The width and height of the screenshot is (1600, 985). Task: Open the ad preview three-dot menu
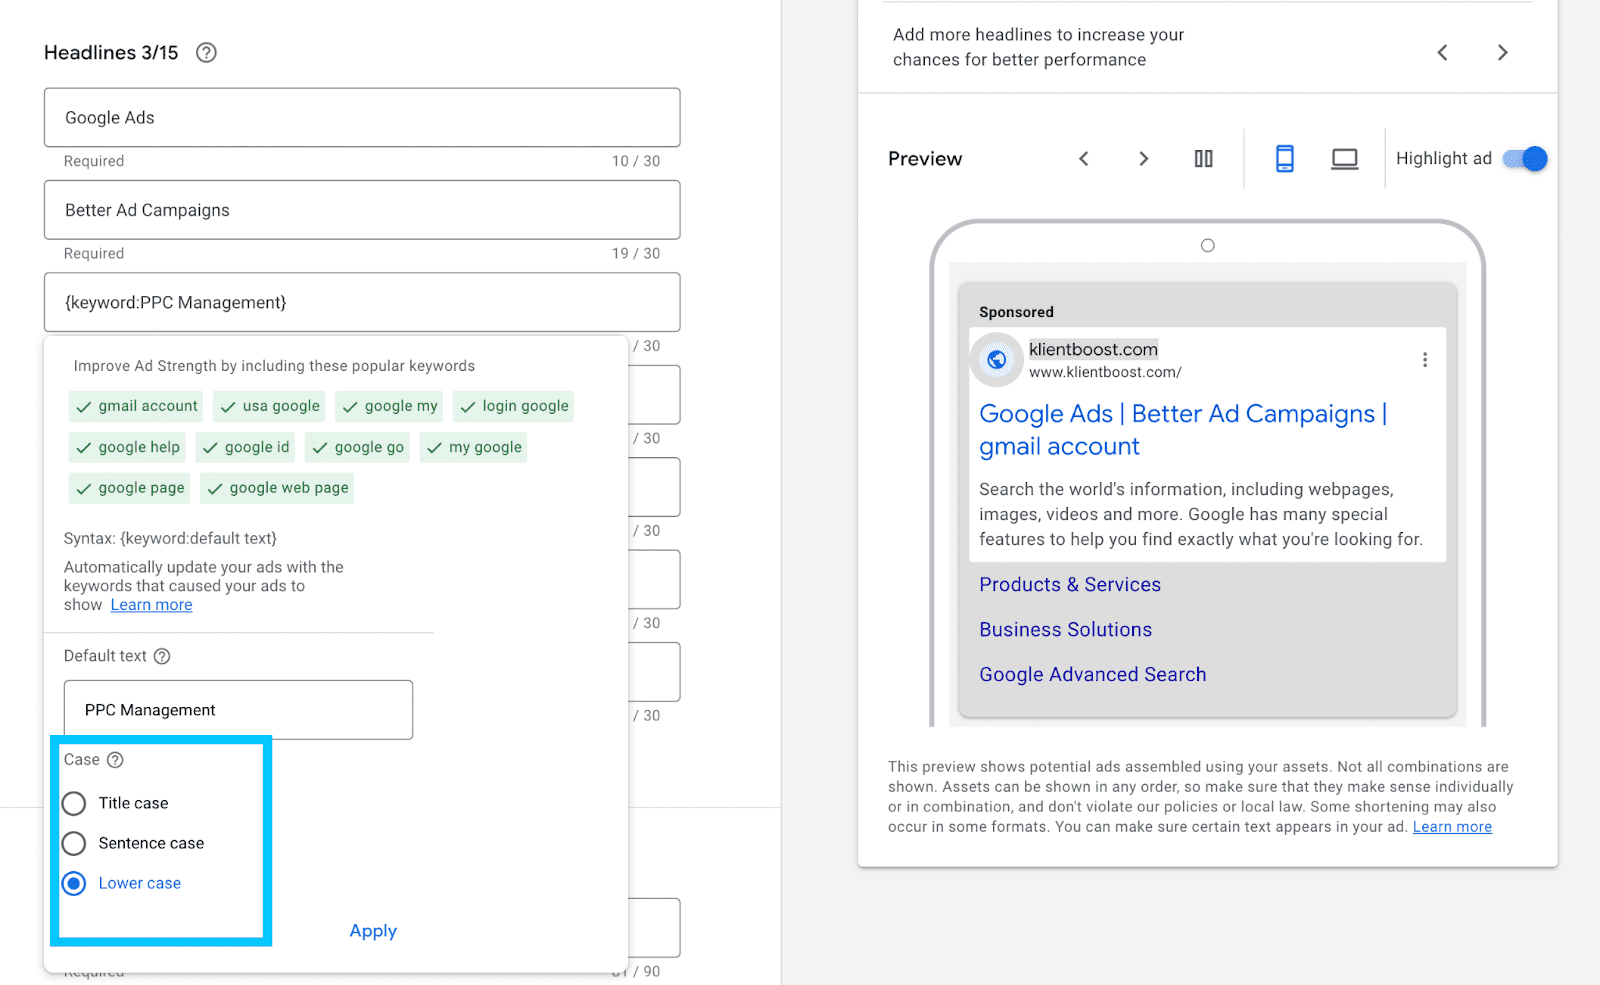click(1425, 360)
